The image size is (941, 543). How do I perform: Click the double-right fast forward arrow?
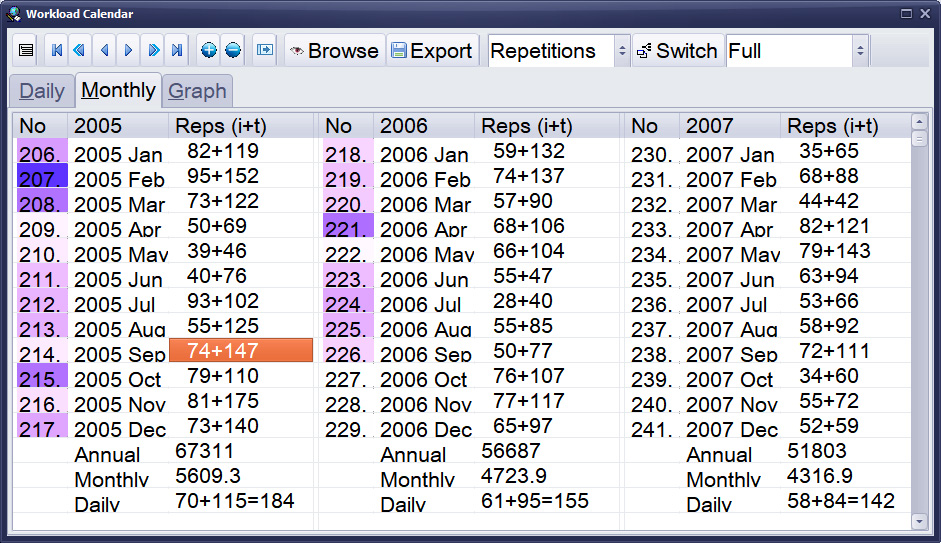[153, 51]
